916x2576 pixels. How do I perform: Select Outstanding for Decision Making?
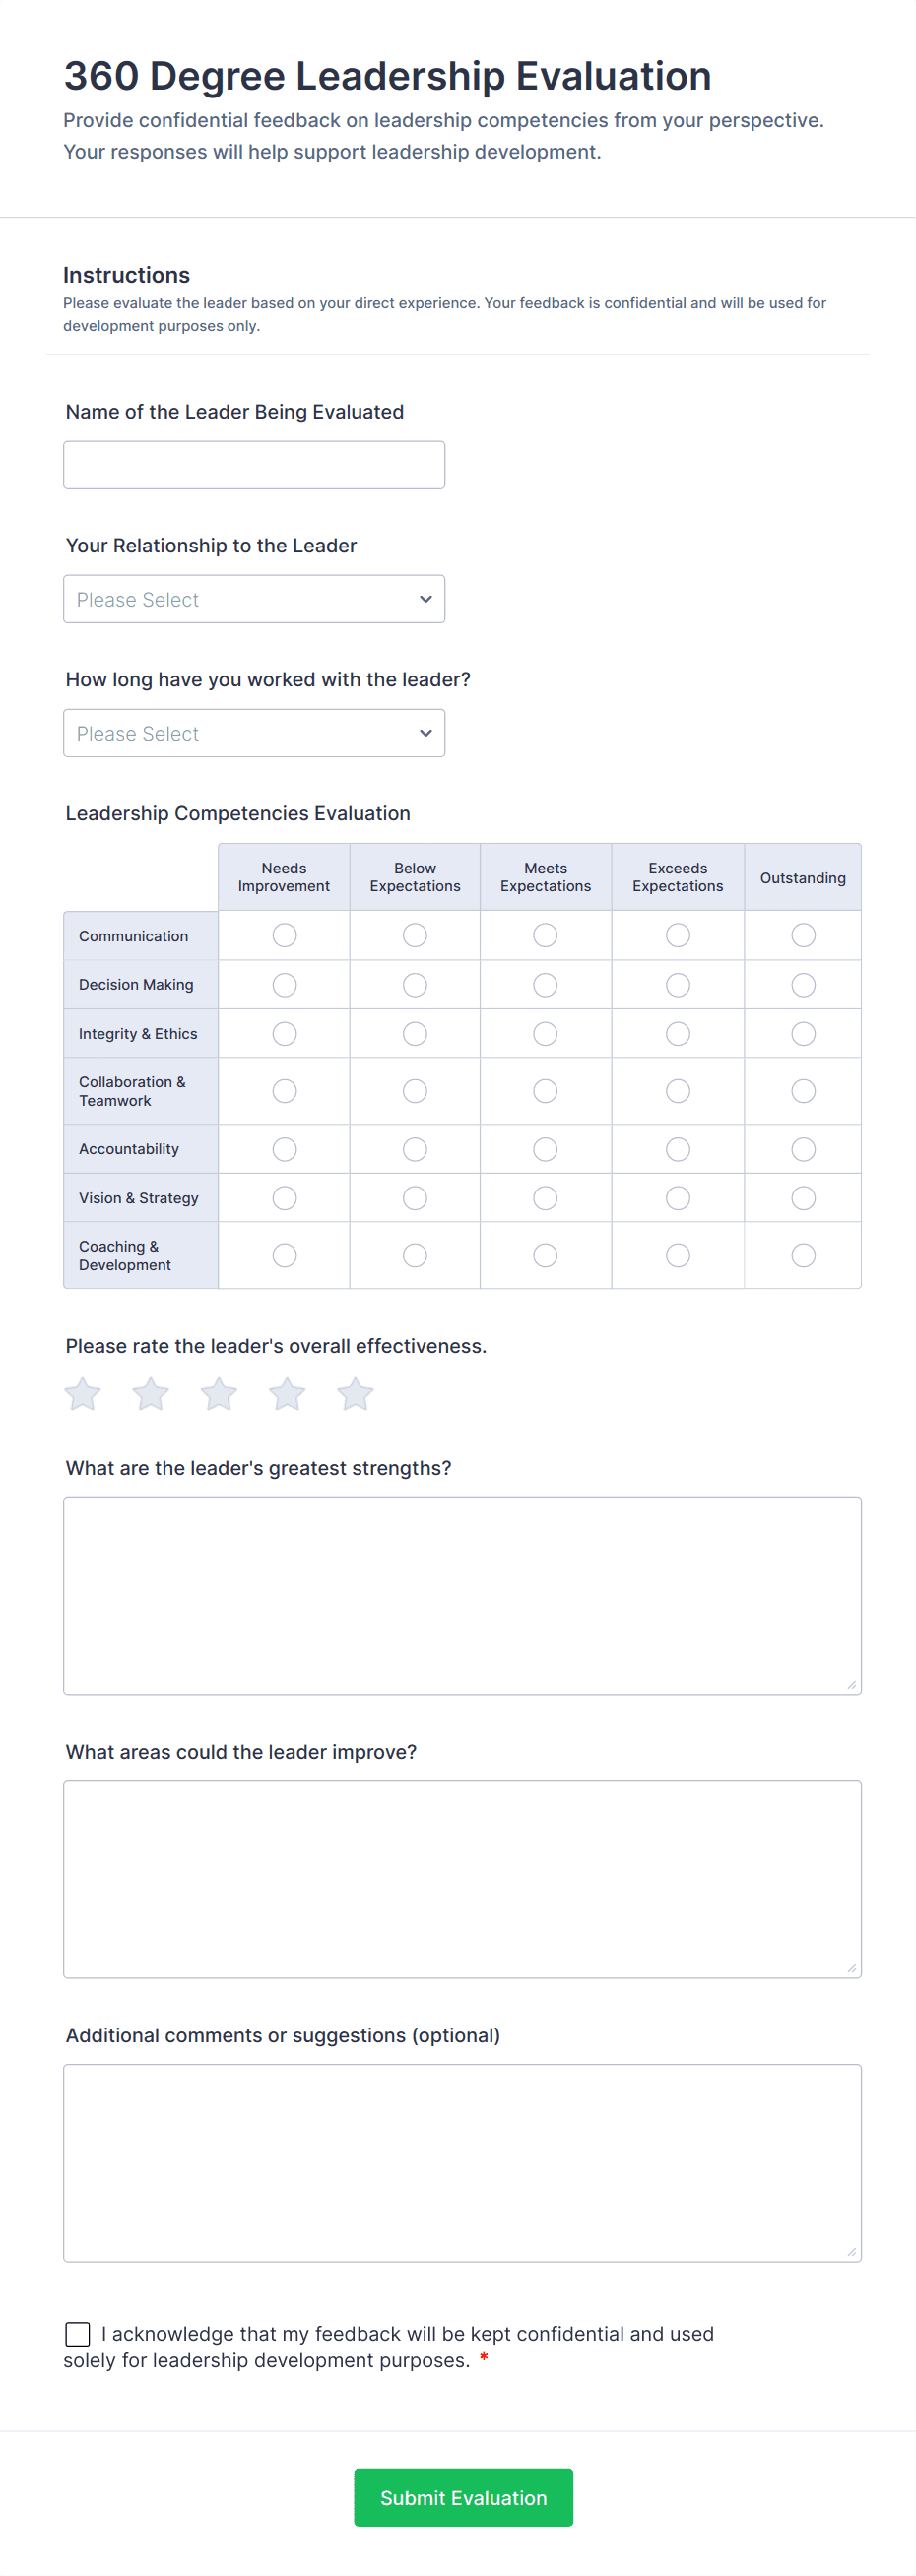coord(802,984)
